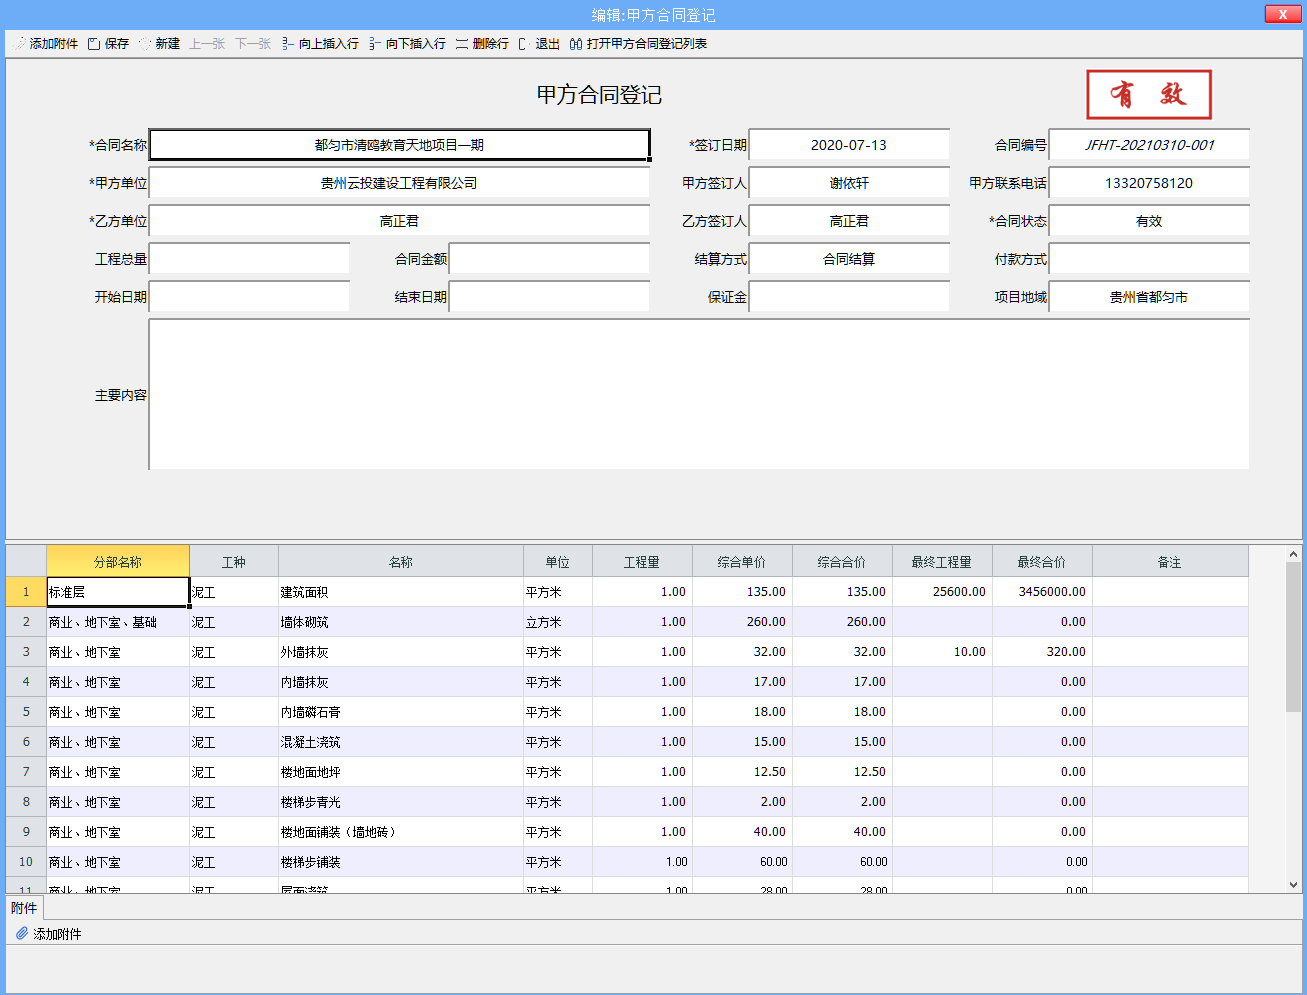
Task: Click inside the 主要内容 text area
Action: pos(699,395)
